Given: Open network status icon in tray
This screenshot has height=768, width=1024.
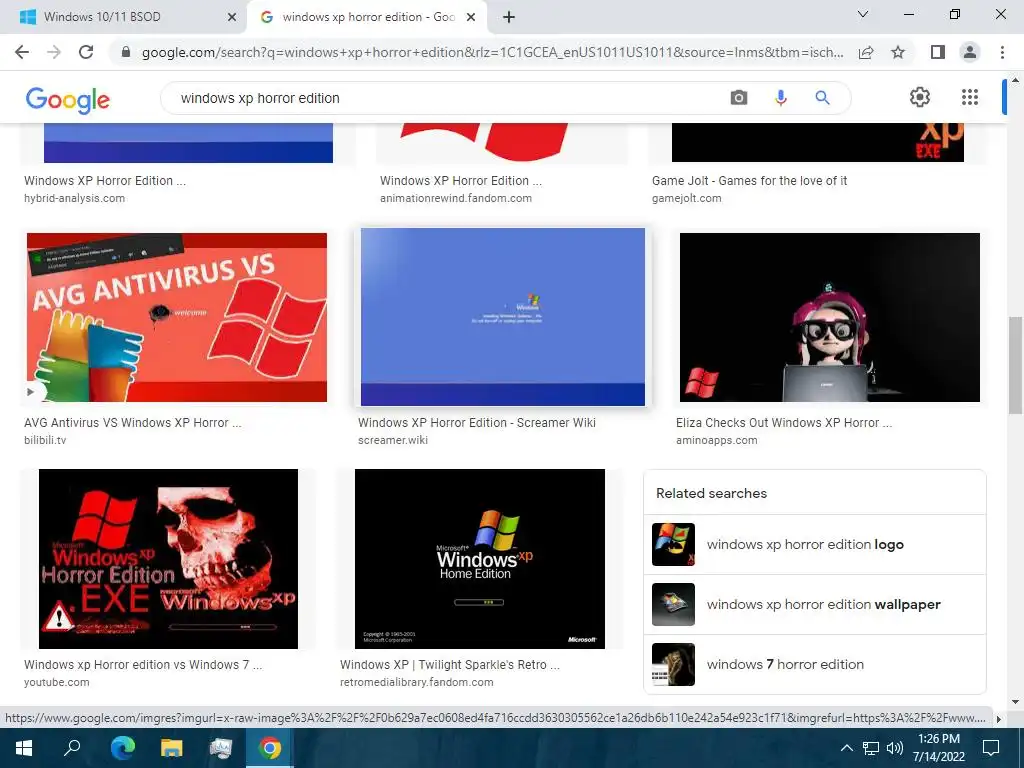Looking at the screenshot, I should 871,748.
